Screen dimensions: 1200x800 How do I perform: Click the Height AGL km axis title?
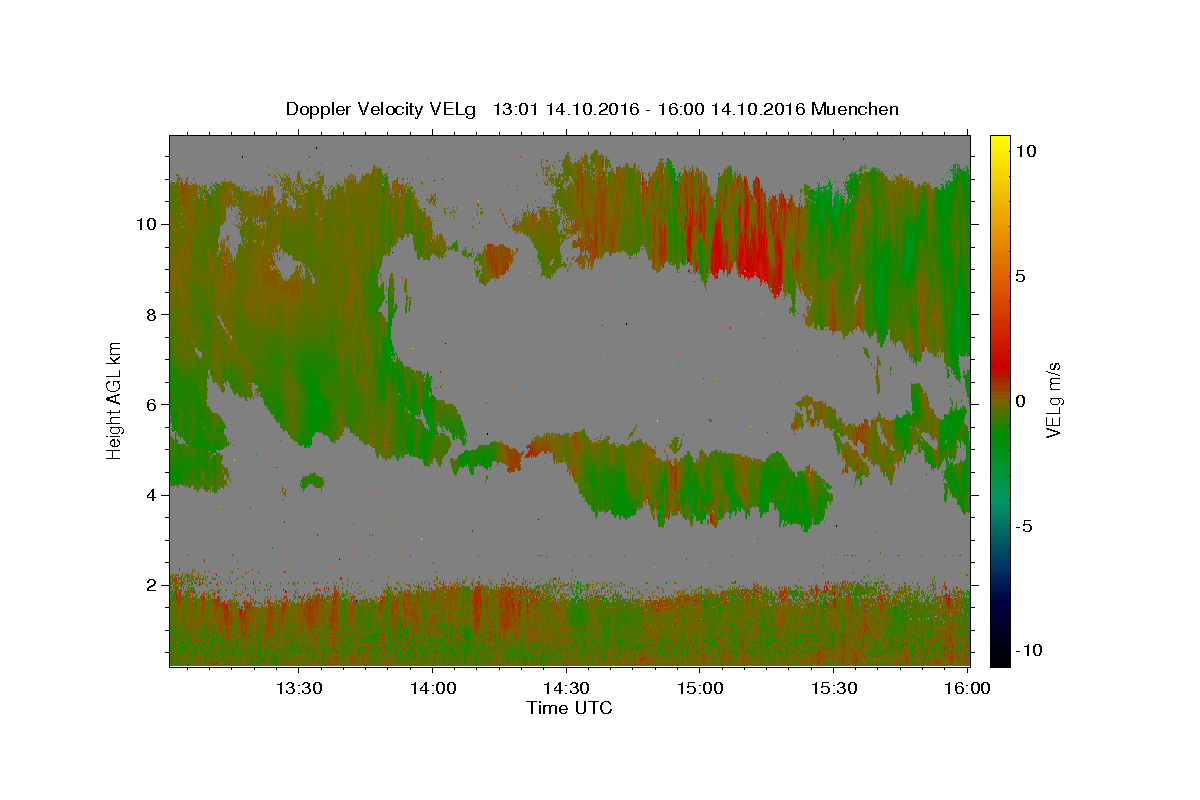coord(115,400)
